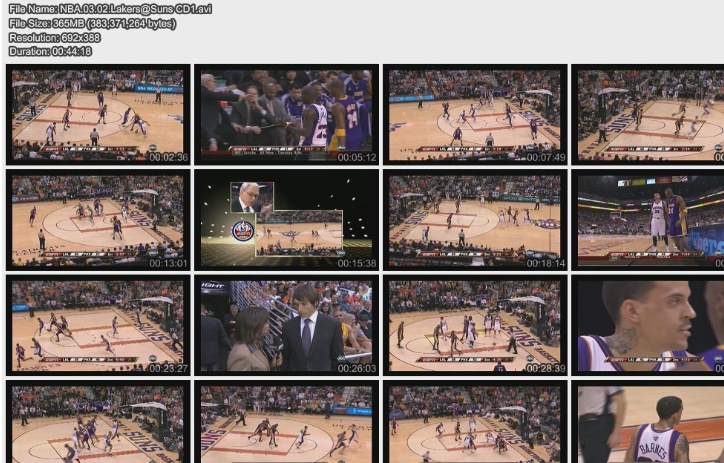This screenshot has width=724, height=463.
Task: Click the thumbnail at 00:18:14
Action: pos(475,221)
